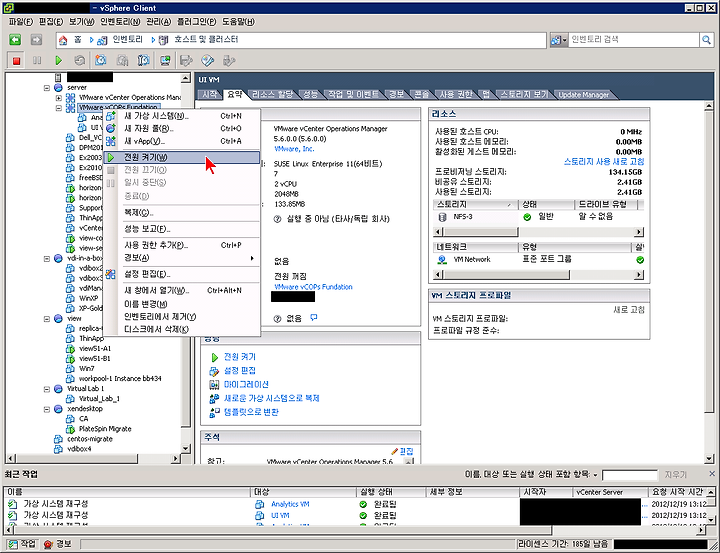Collapse the view folder node
Screen dimensions: 720x553
(x=47, y=319)
